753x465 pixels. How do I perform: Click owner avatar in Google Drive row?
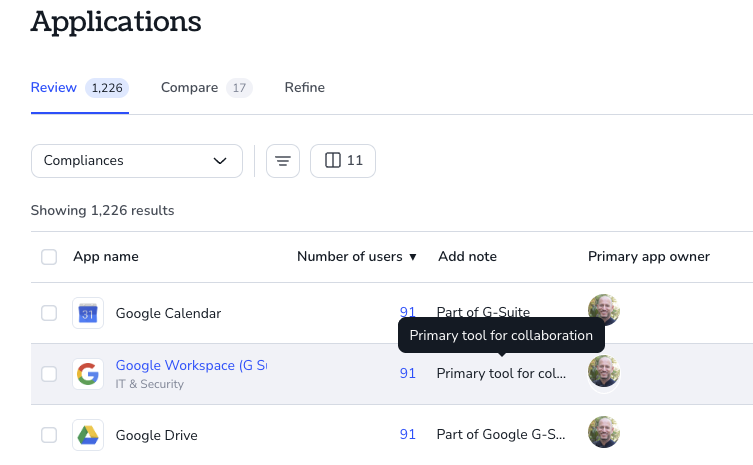coord(604,432)
